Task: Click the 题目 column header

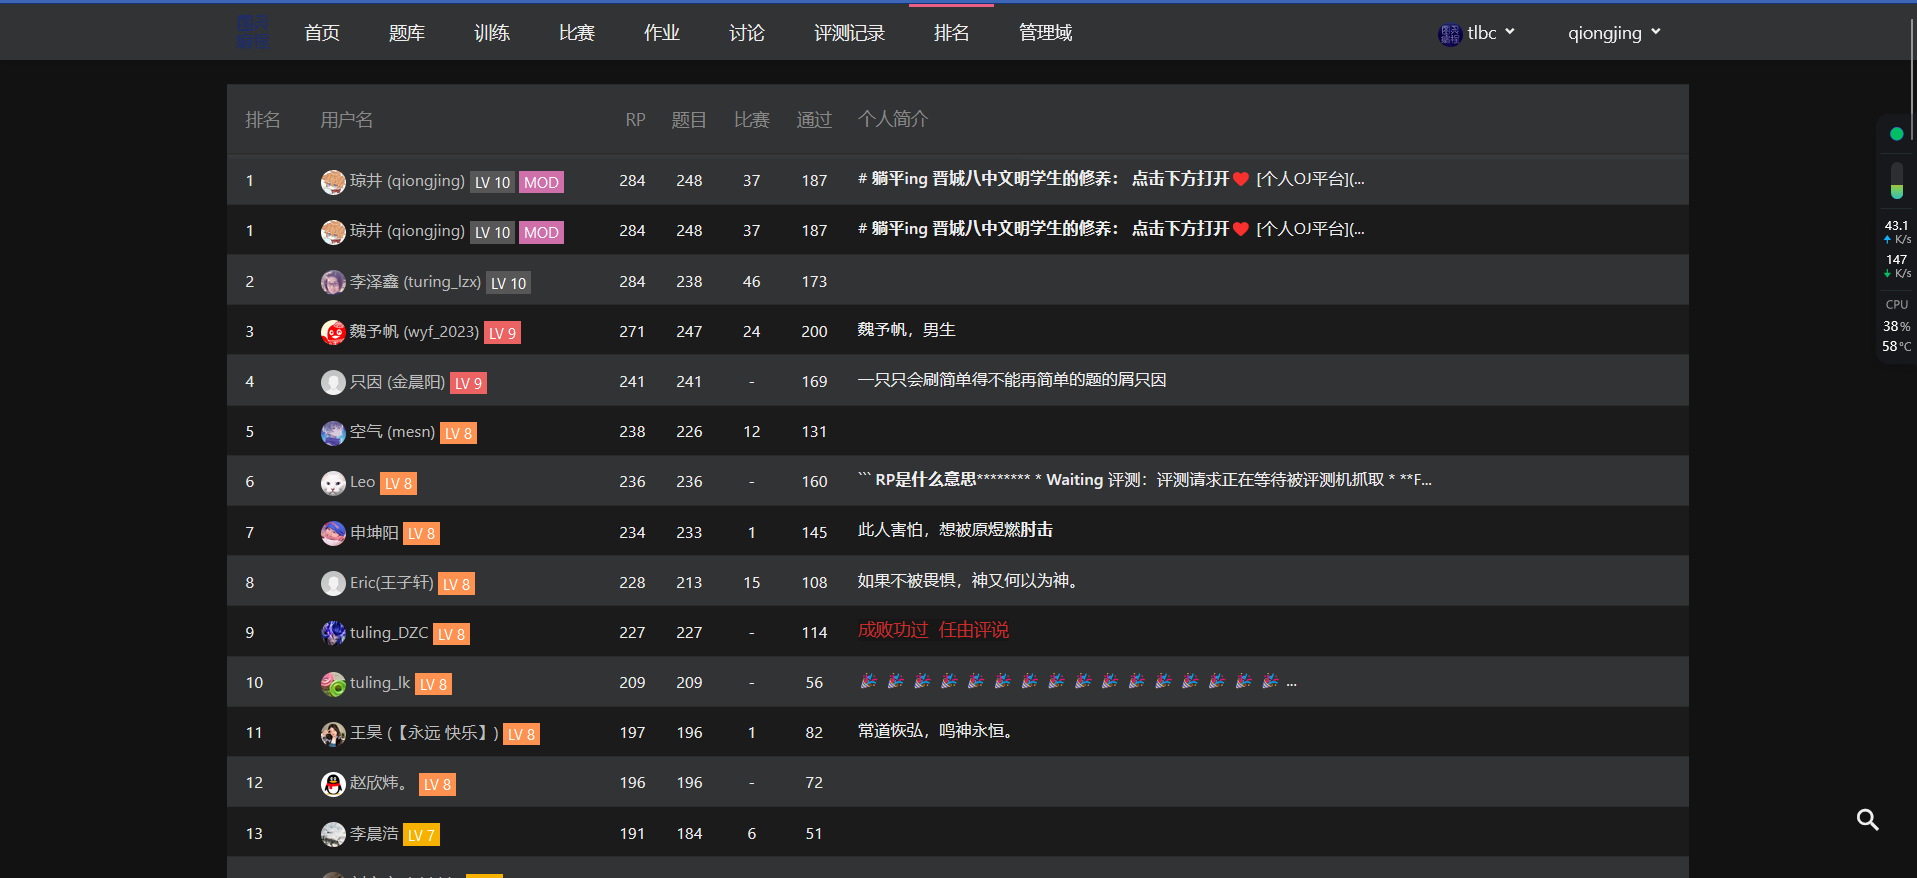Action: 689,120
